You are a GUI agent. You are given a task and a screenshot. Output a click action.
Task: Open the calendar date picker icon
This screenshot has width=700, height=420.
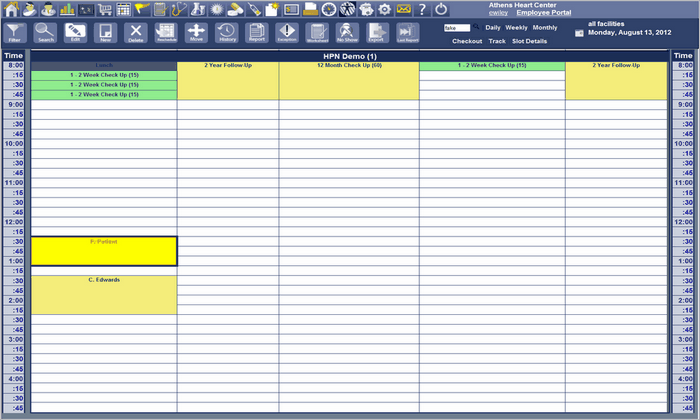click(579, 32)
